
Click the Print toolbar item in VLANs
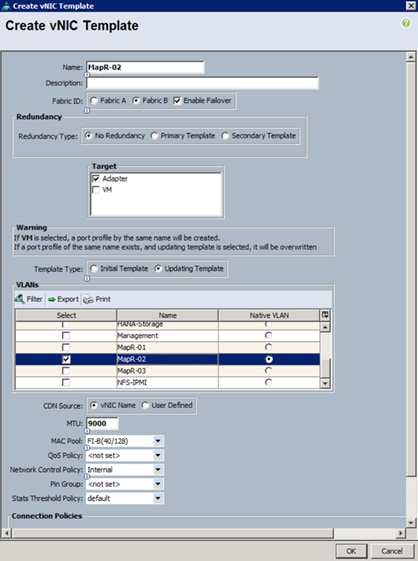pos(97,299)
